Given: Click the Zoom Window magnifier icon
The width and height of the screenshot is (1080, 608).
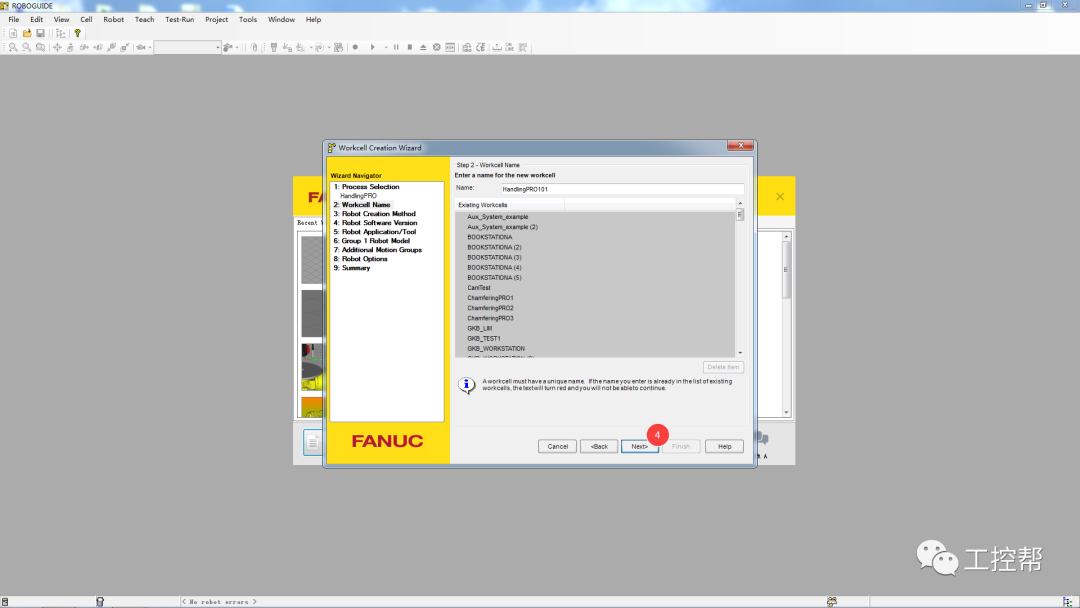Looking at the screenshot, I should tap(40, 48).
